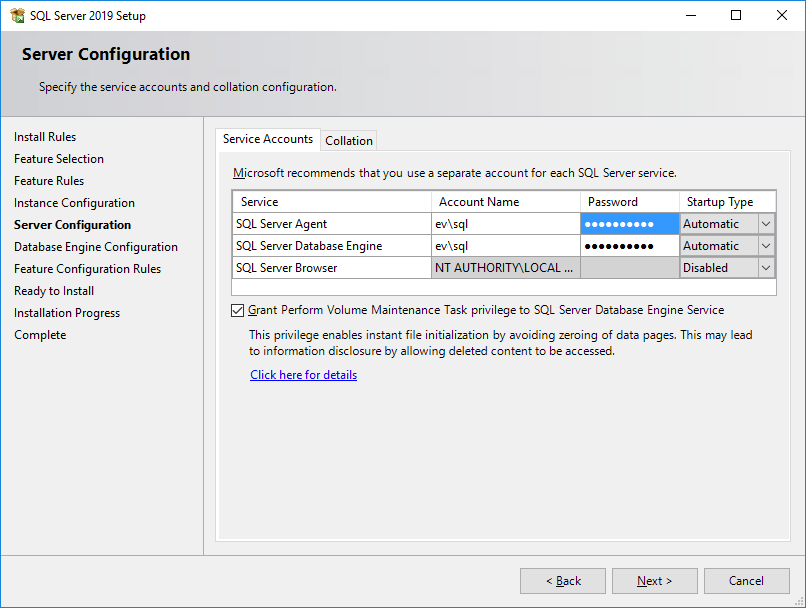Select the SQL Server Browser service row

coord(330,267)
